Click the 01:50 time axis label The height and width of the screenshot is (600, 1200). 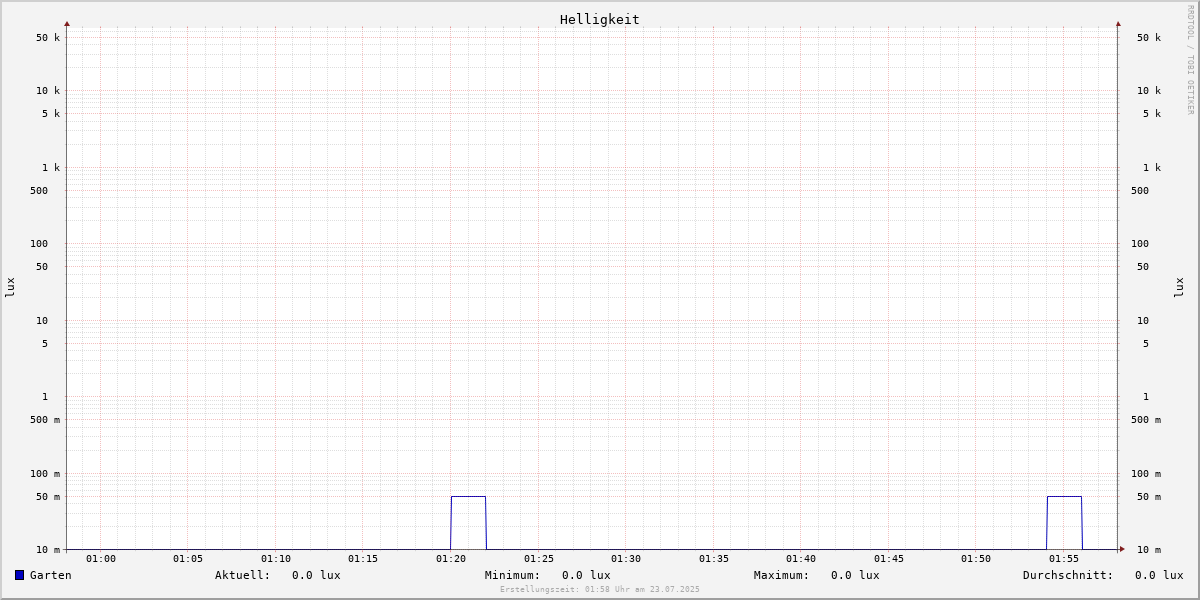click(x=976, y=559)
